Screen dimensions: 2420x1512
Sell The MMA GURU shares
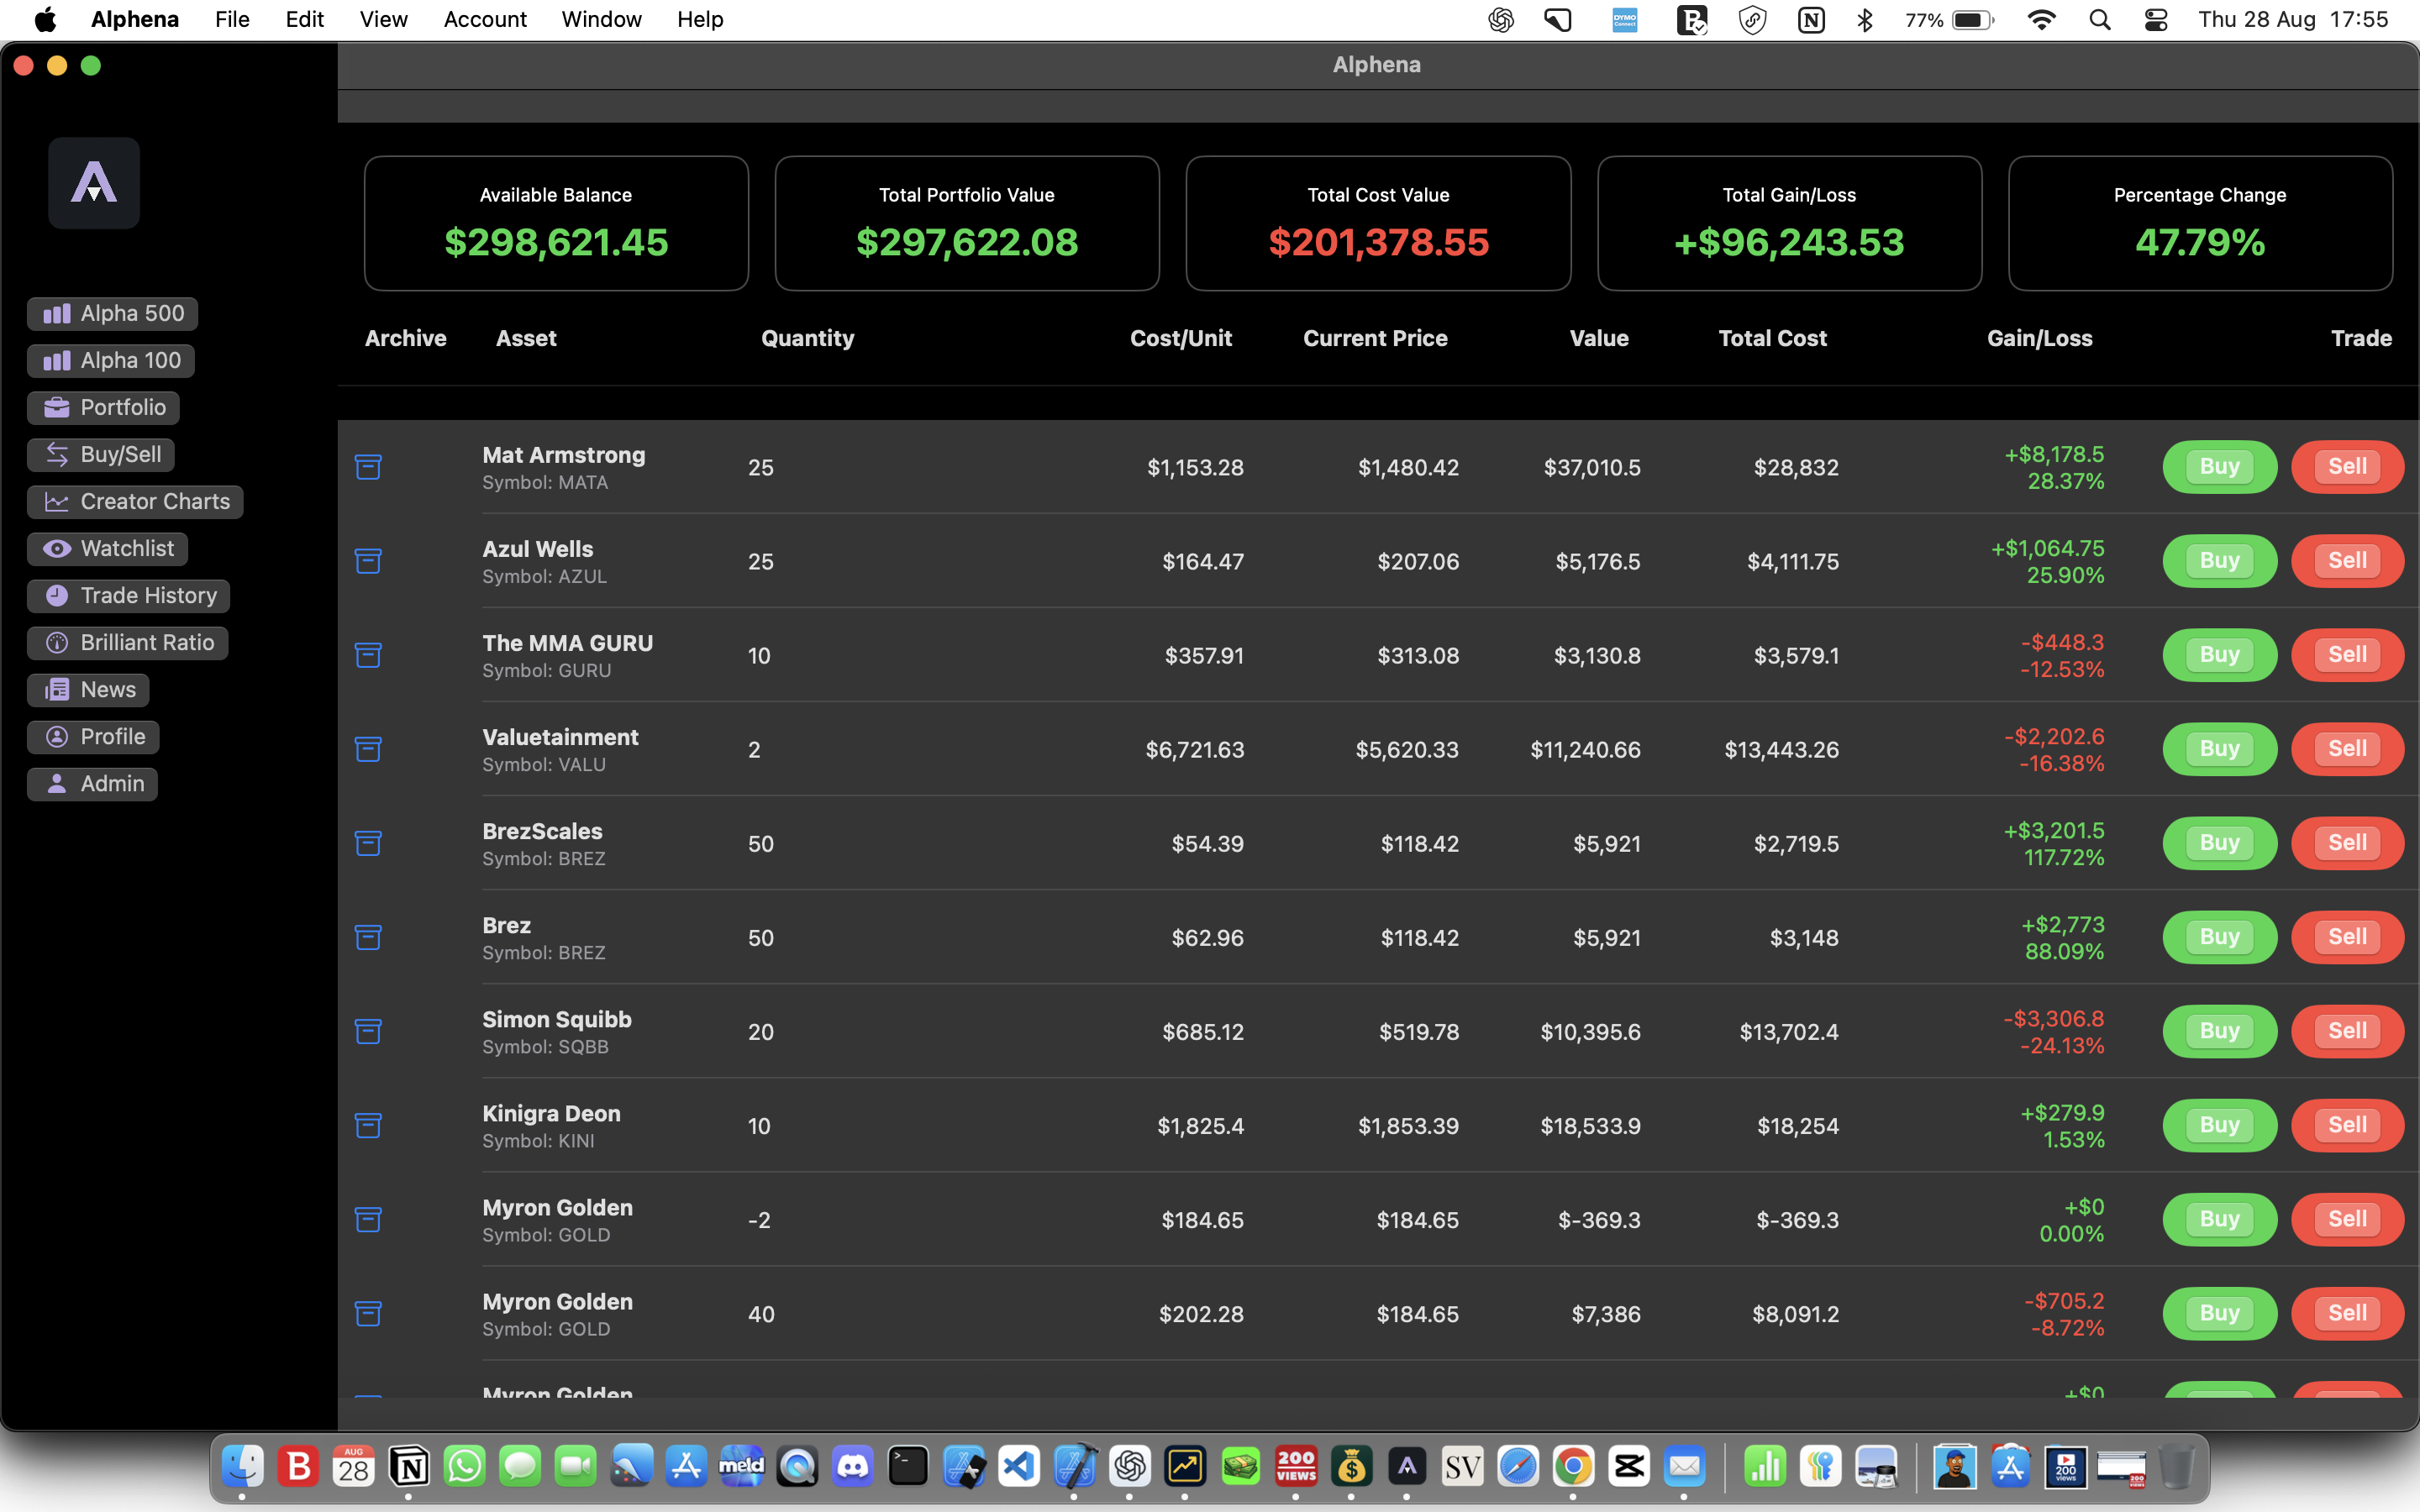(2347, 655)
